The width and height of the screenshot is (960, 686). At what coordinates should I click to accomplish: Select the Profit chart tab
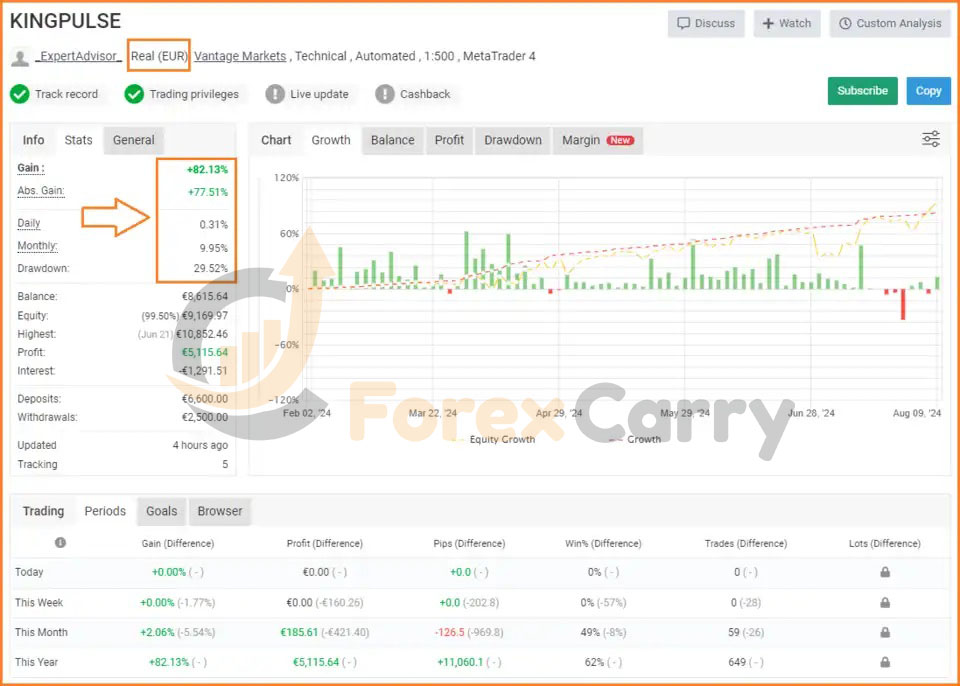[x=449, y=140]
